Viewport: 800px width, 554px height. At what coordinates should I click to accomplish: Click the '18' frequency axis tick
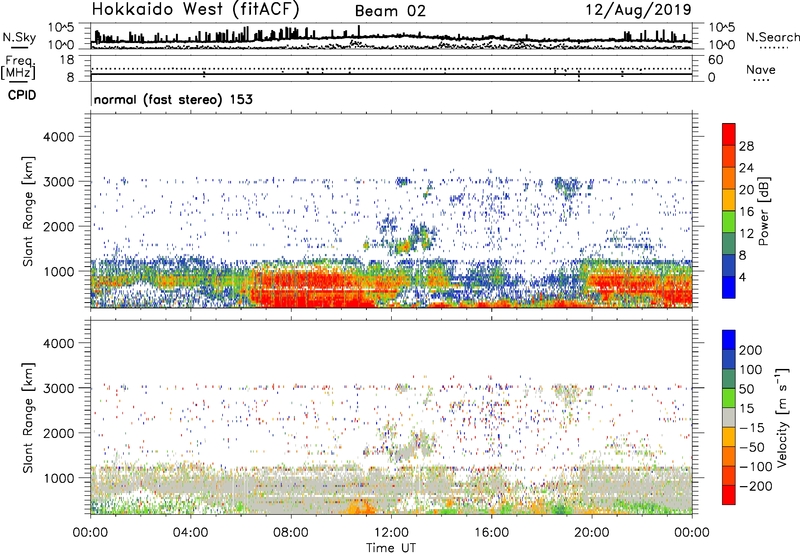(66, 60)
